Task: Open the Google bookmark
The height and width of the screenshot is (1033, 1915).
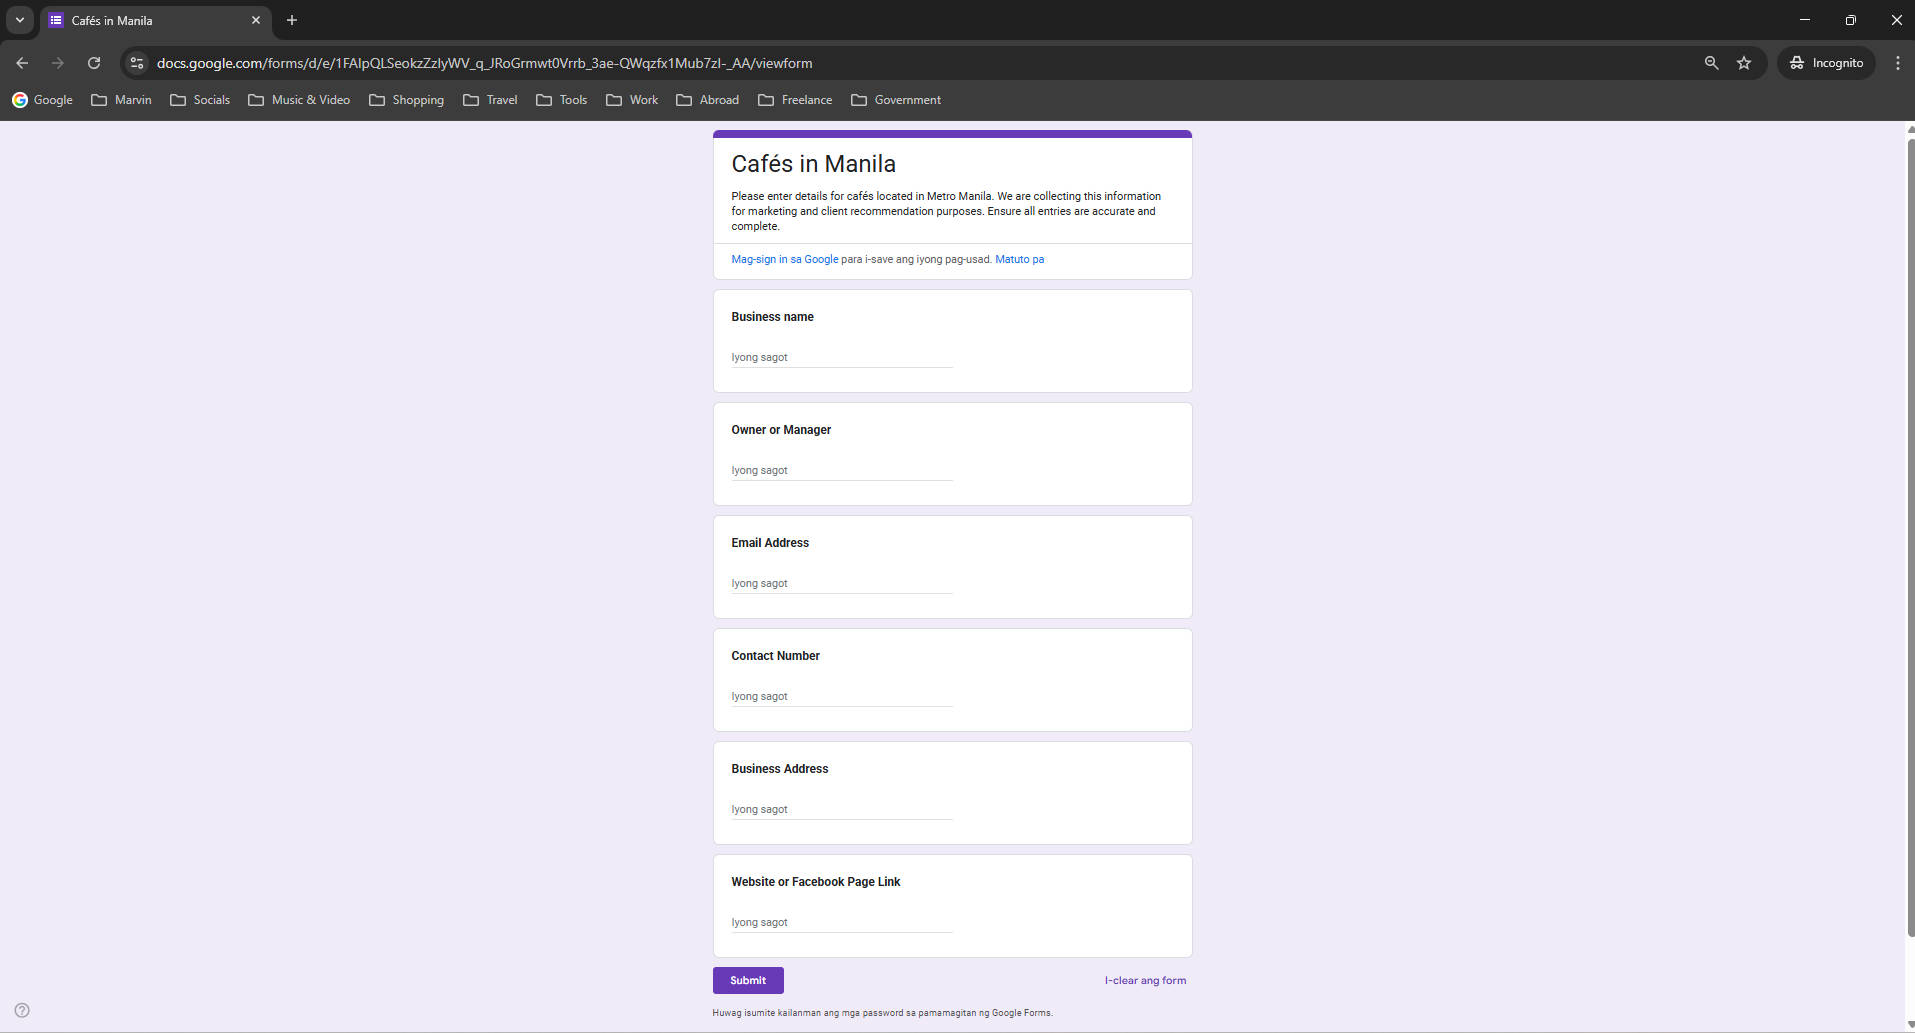Action: tap(42, 100)
